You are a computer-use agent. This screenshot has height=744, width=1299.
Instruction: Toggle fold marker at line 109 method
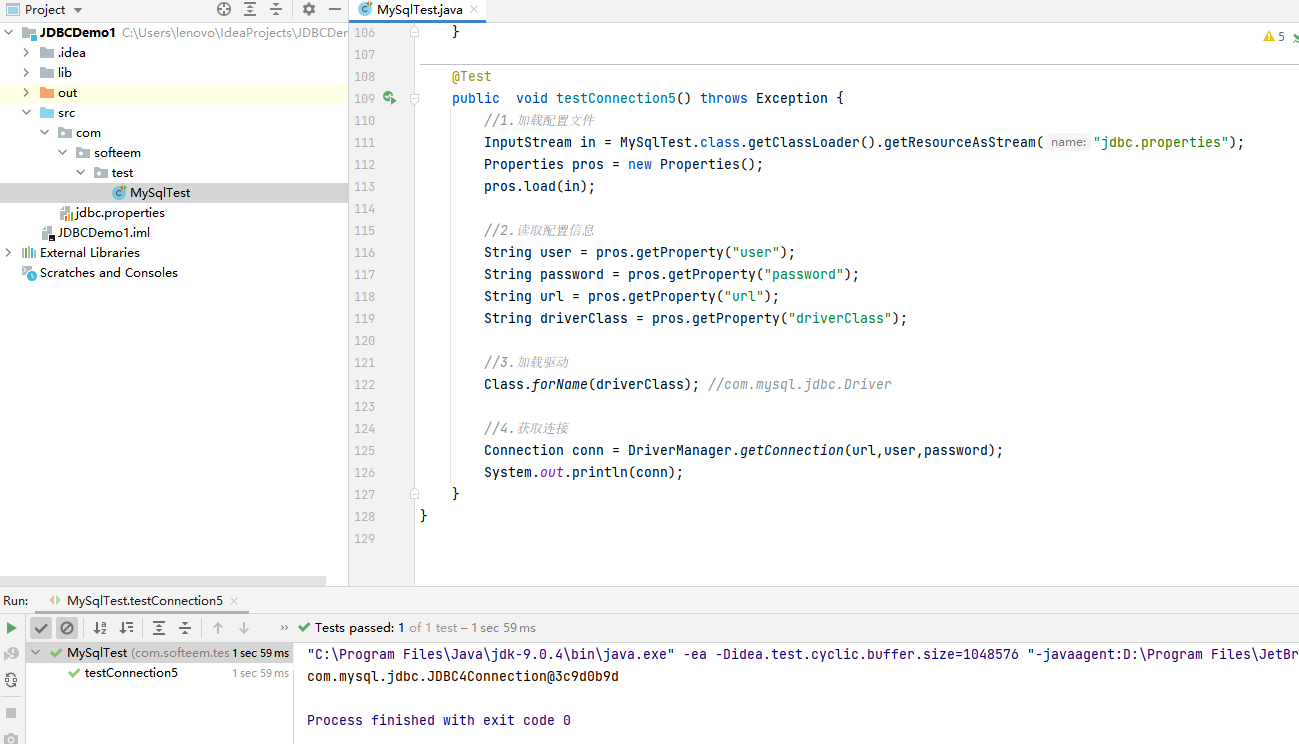tap(414, 98)
